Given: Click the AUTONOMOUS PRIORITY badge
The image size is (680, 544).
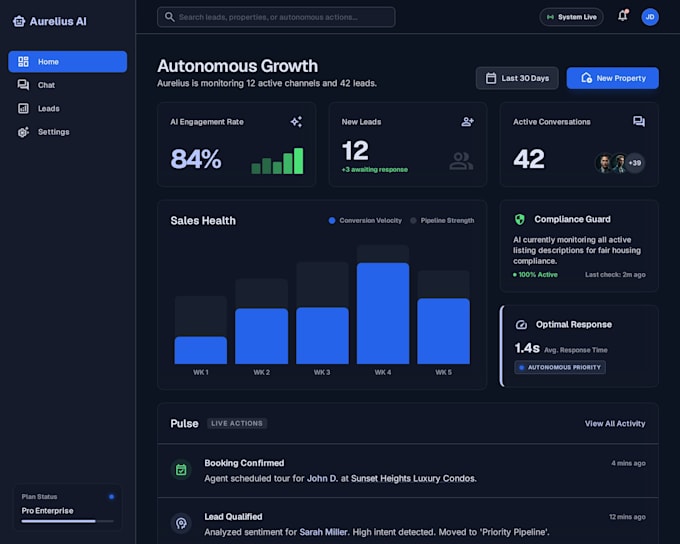Looking at the screenshot, I should (560, 367).
